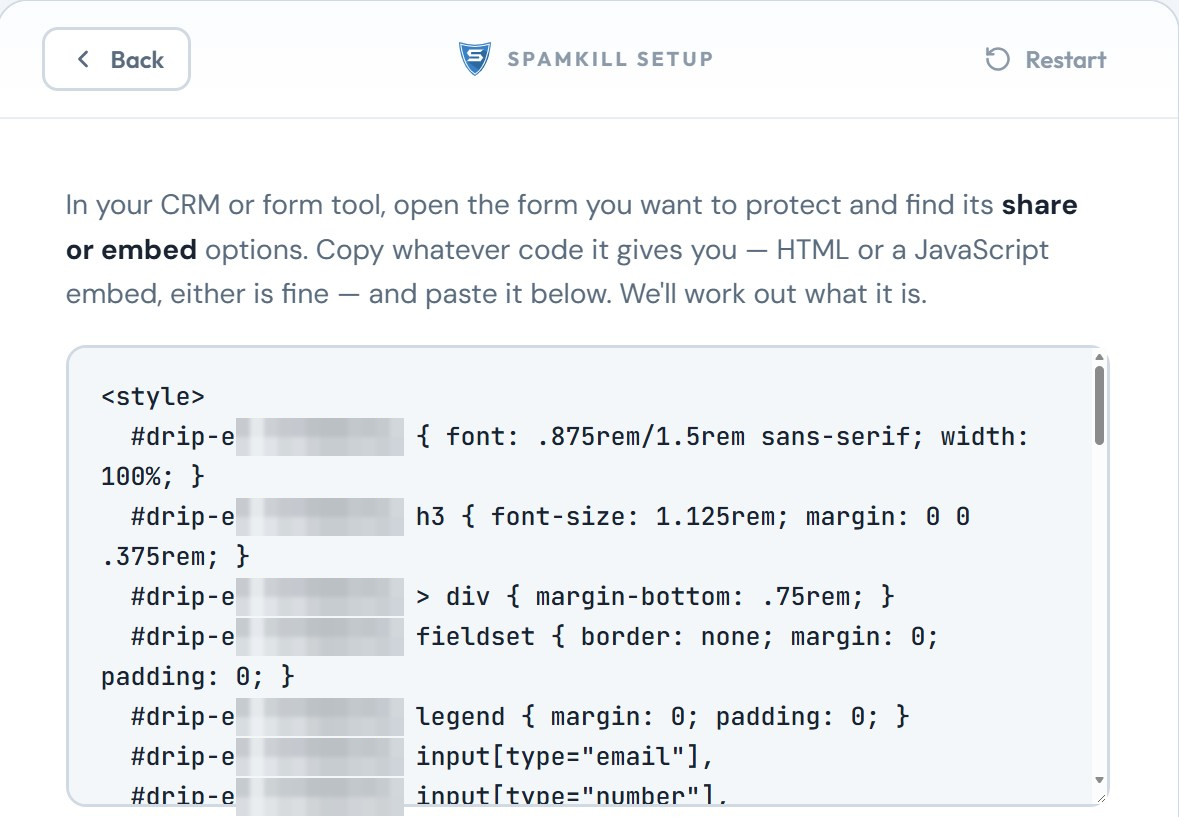1179x817 pixels.
Task: Click the SPAMKILL SETUP title text
Action: [x=610, y=59]
